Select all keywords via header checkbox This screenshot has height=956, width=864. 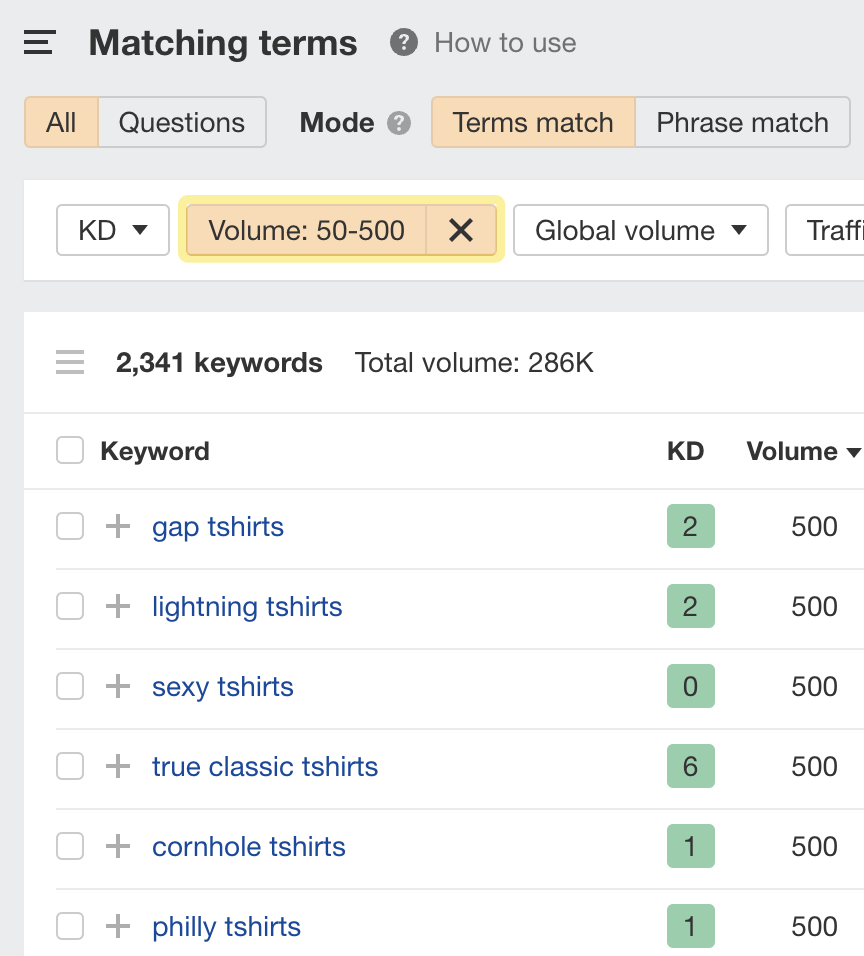click(70, 450)
